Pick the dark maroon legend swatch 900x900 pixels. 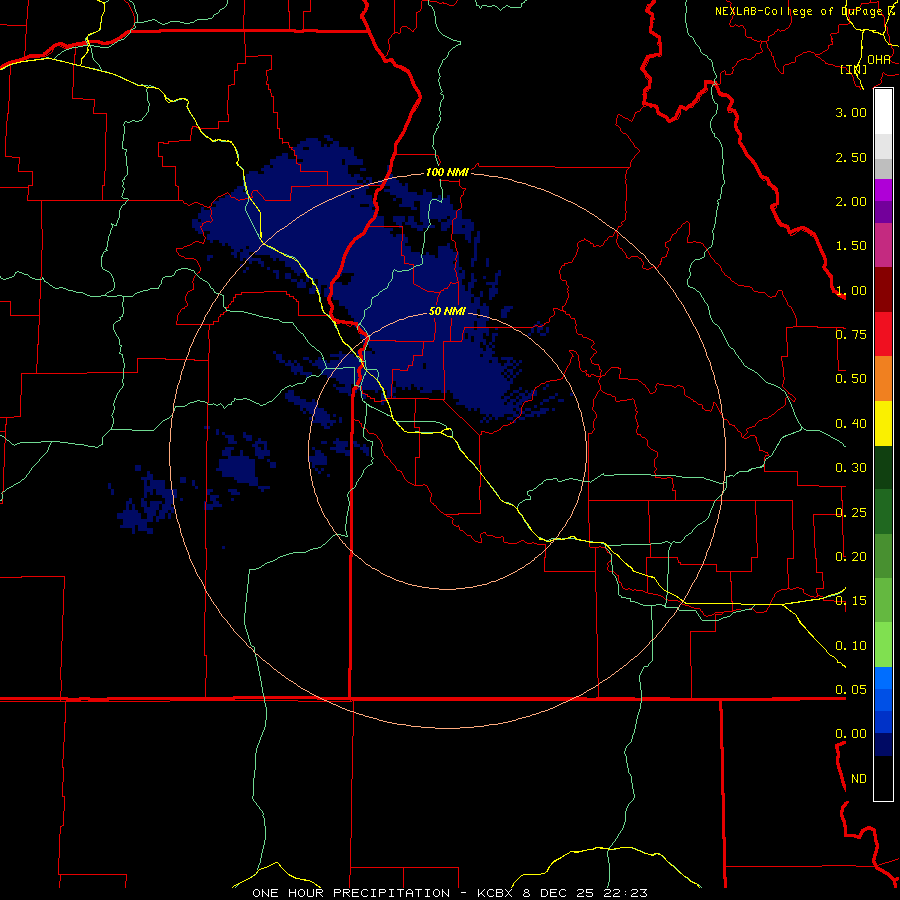(x=883, y=290)
